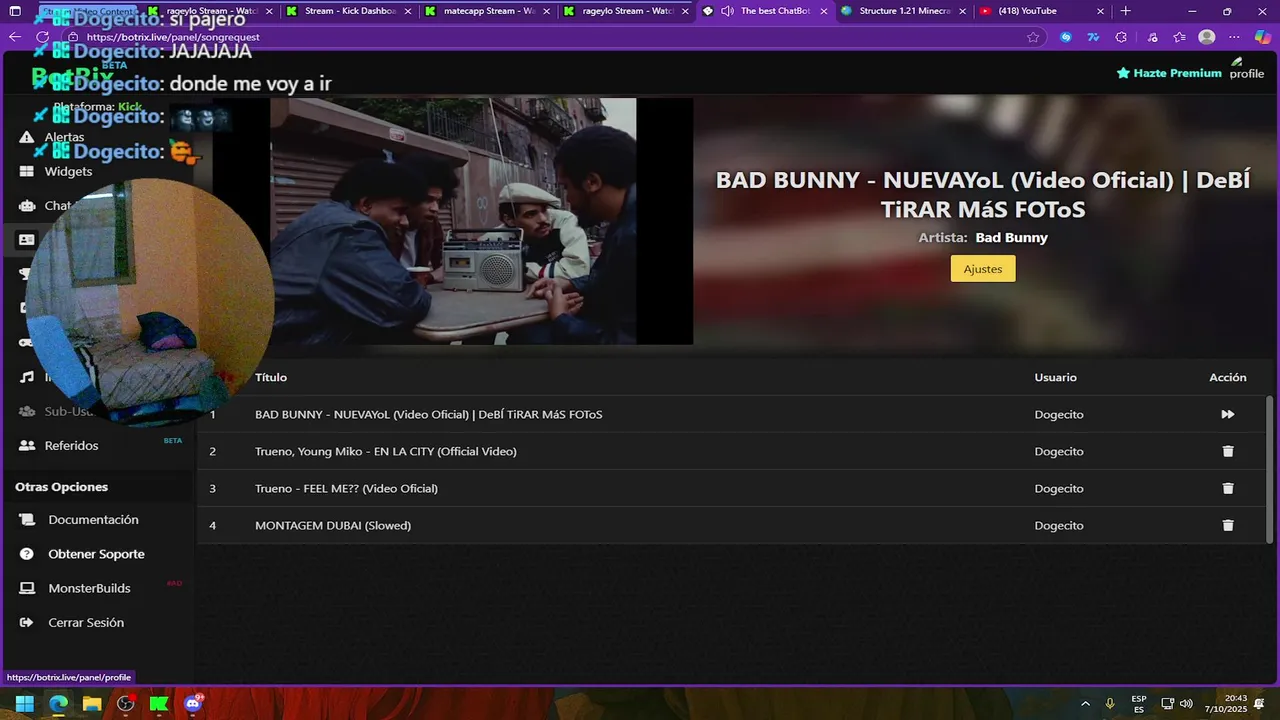1280x720 pixels.
Task: Open Alertas in the sidebar
Action: [64, 137]
